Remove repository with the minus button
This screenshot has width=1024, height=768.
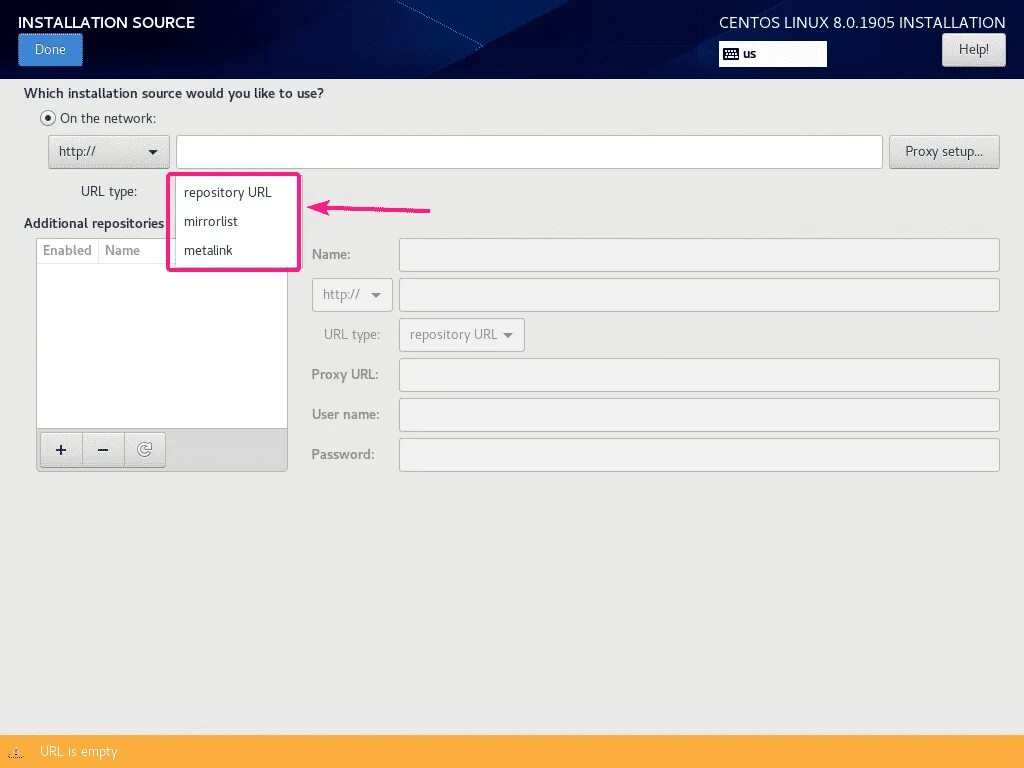[x=103, y=450]
